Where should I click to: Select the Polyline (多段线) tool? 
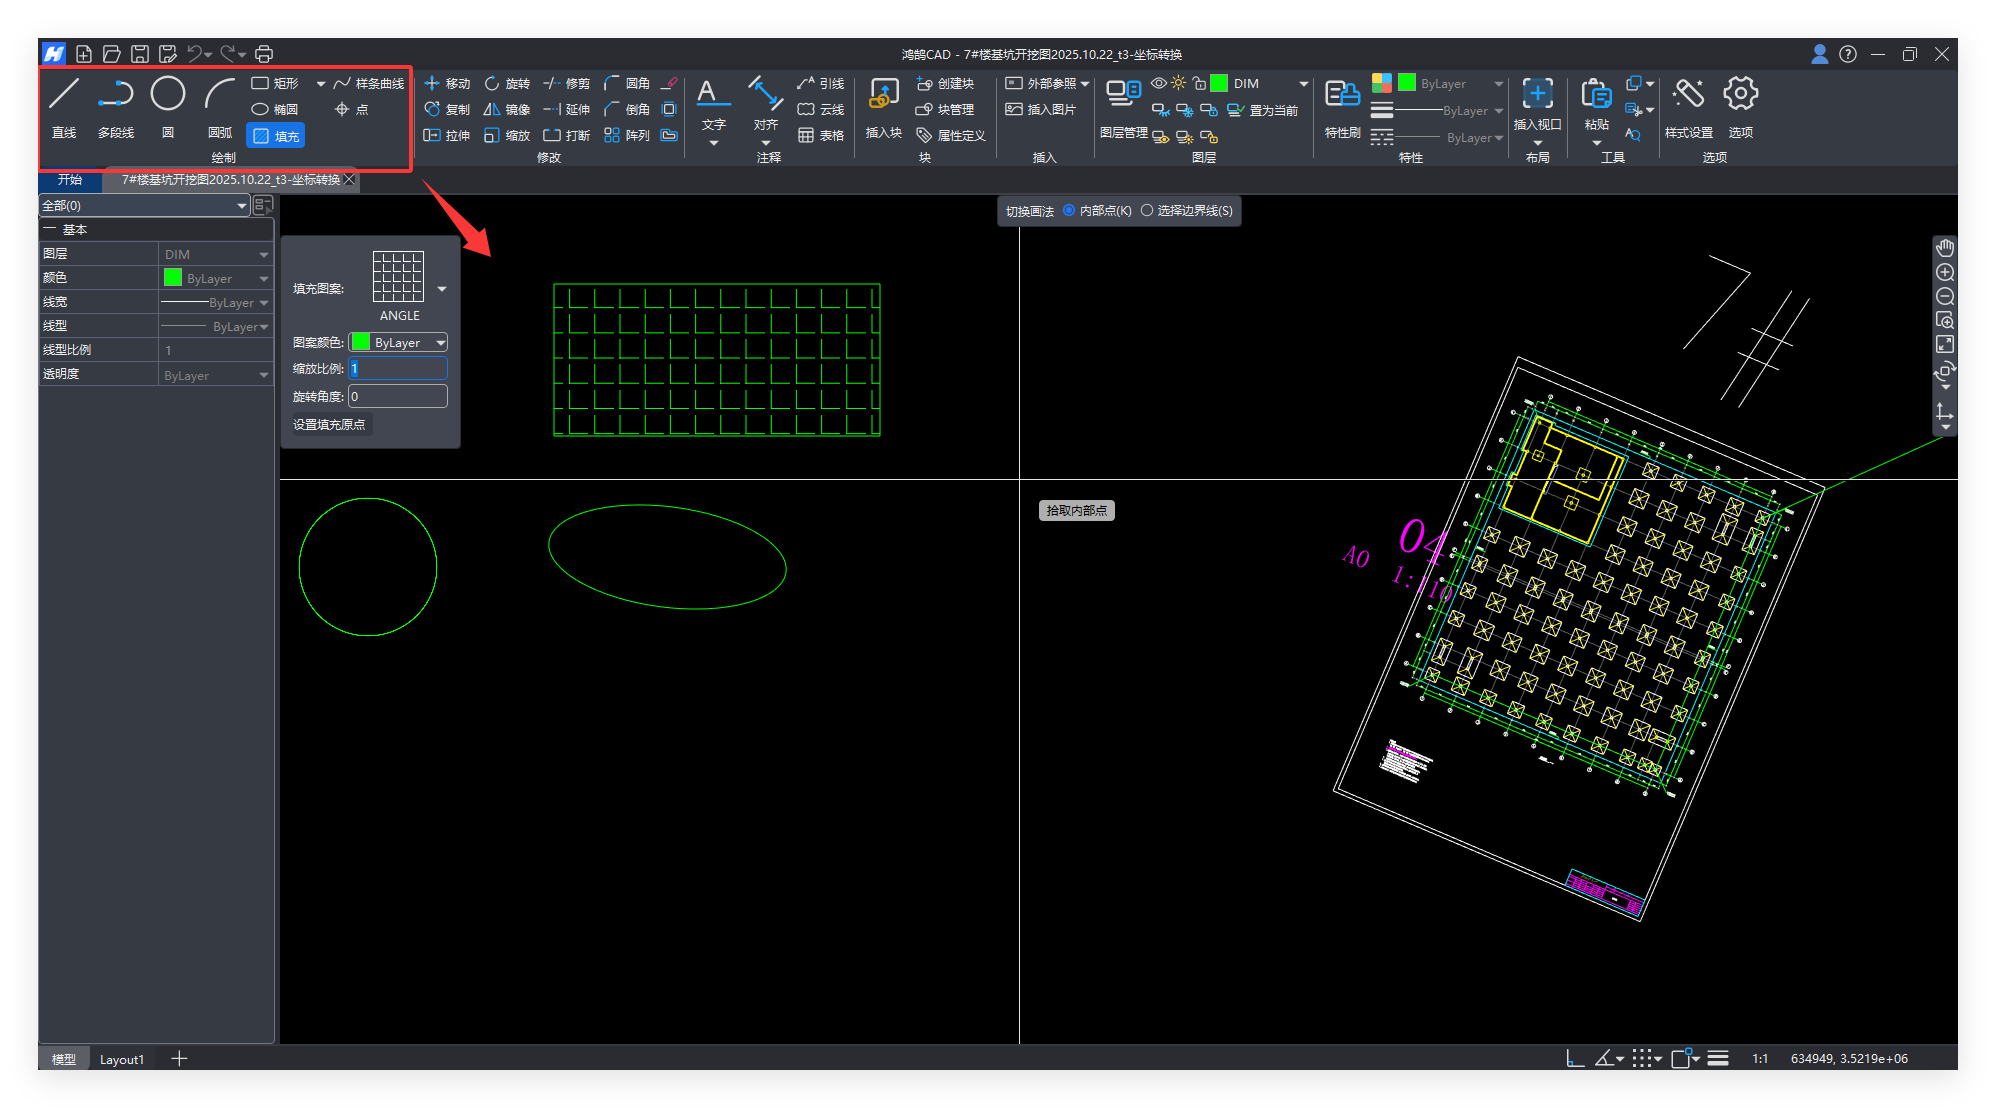(x=116, y=95)
